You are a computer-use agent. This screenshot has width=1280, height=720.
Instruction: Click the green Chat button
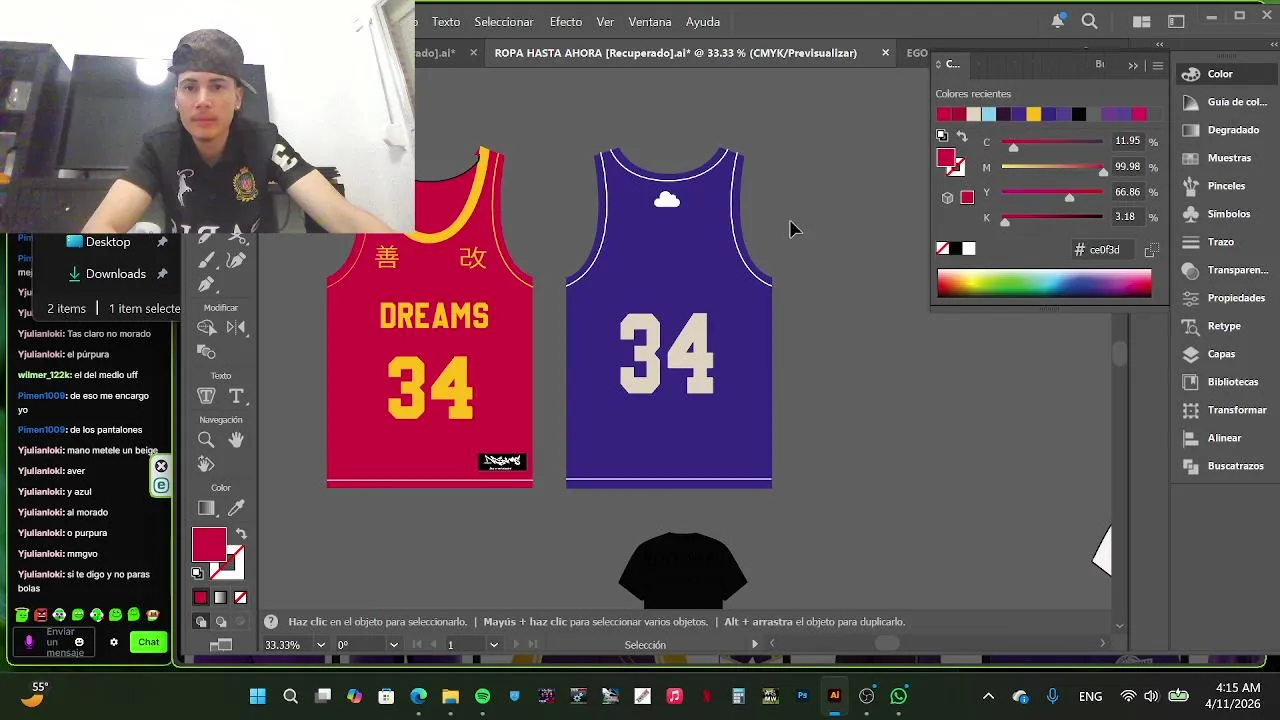[149, 642]
